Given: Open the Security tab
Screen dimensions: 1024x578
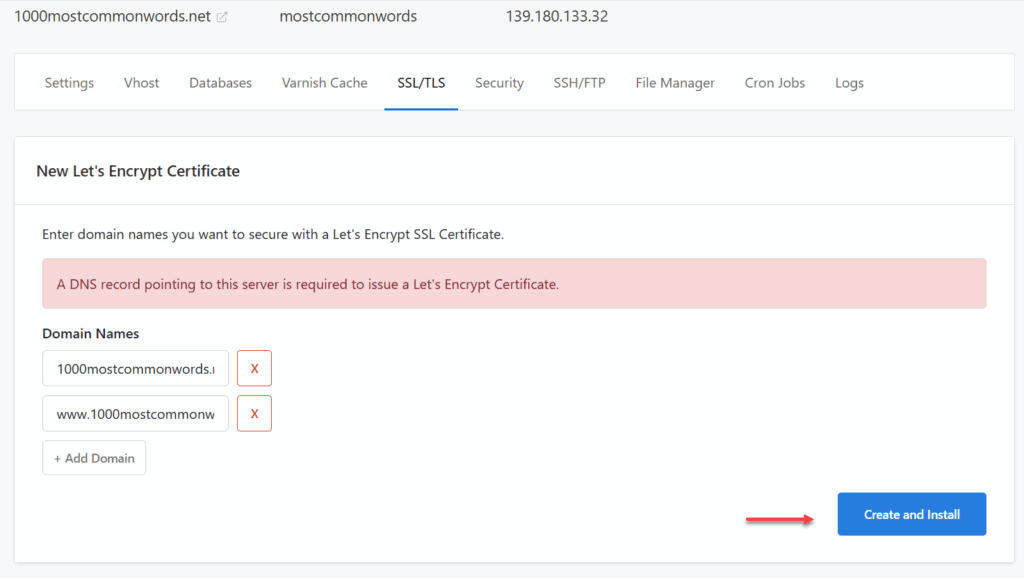Looking at the screenshot, I should pos(499,83).
